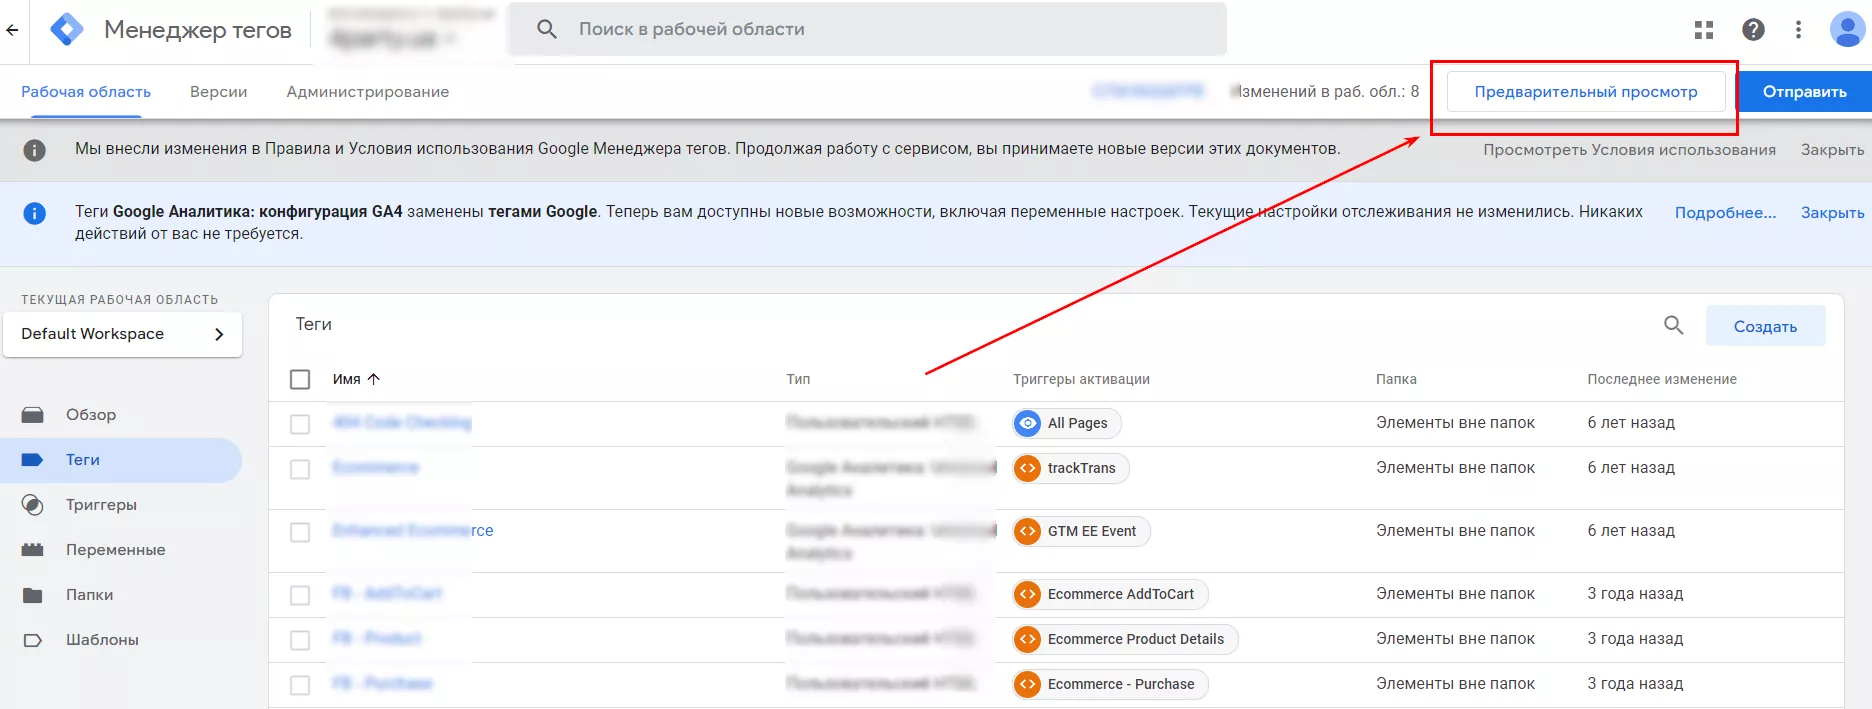Open Шаблоны in the sidebar
The width and height of the screenshot is (1872, 709).
(102, 640)
